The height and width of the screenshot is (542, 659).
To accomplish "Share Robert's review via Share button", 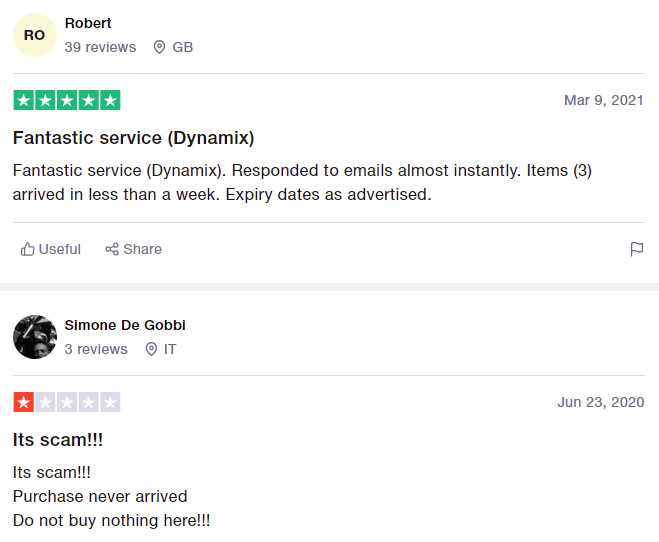I will 133,249.
